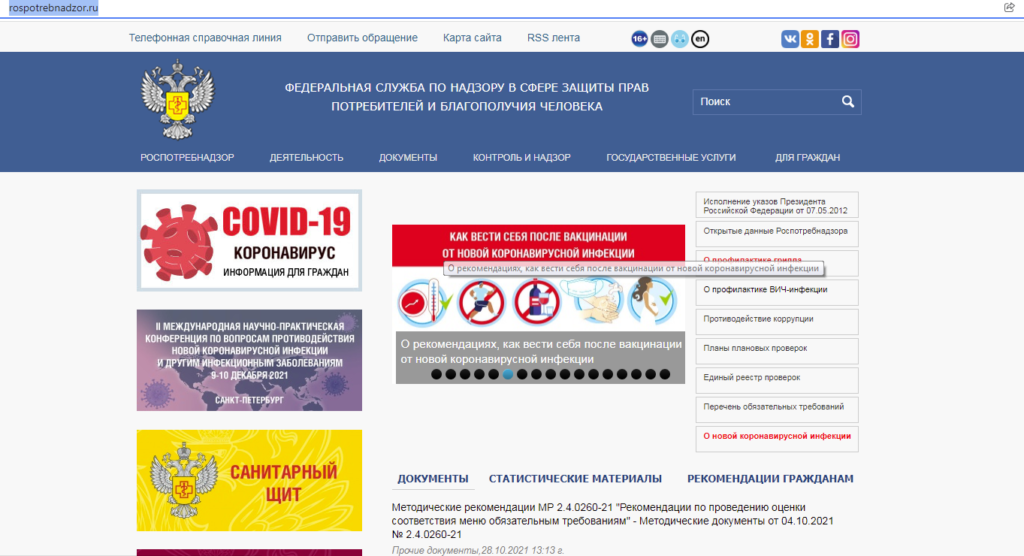The height and width of the screenshot is (556, 1024).
Task: Open the yellow Санитарный щит banner
Action: point(249,480)
